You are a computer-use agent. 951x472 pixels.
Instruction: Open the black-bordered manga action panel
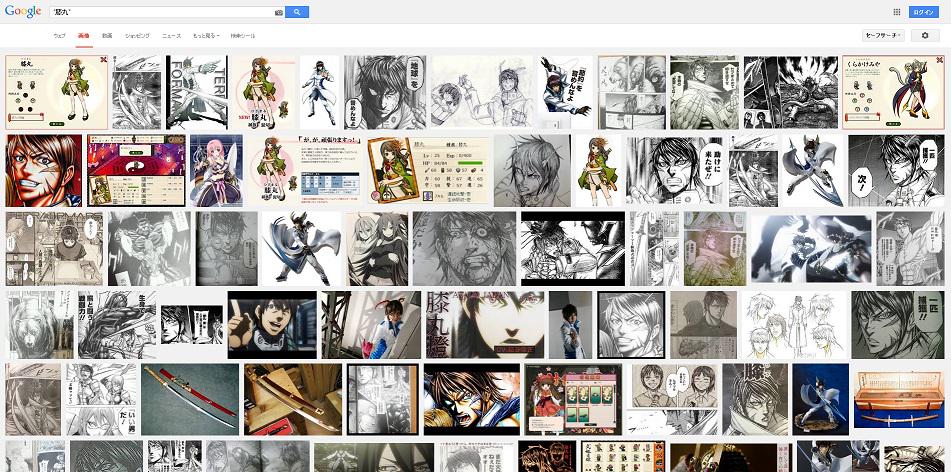tap(573, 249)
